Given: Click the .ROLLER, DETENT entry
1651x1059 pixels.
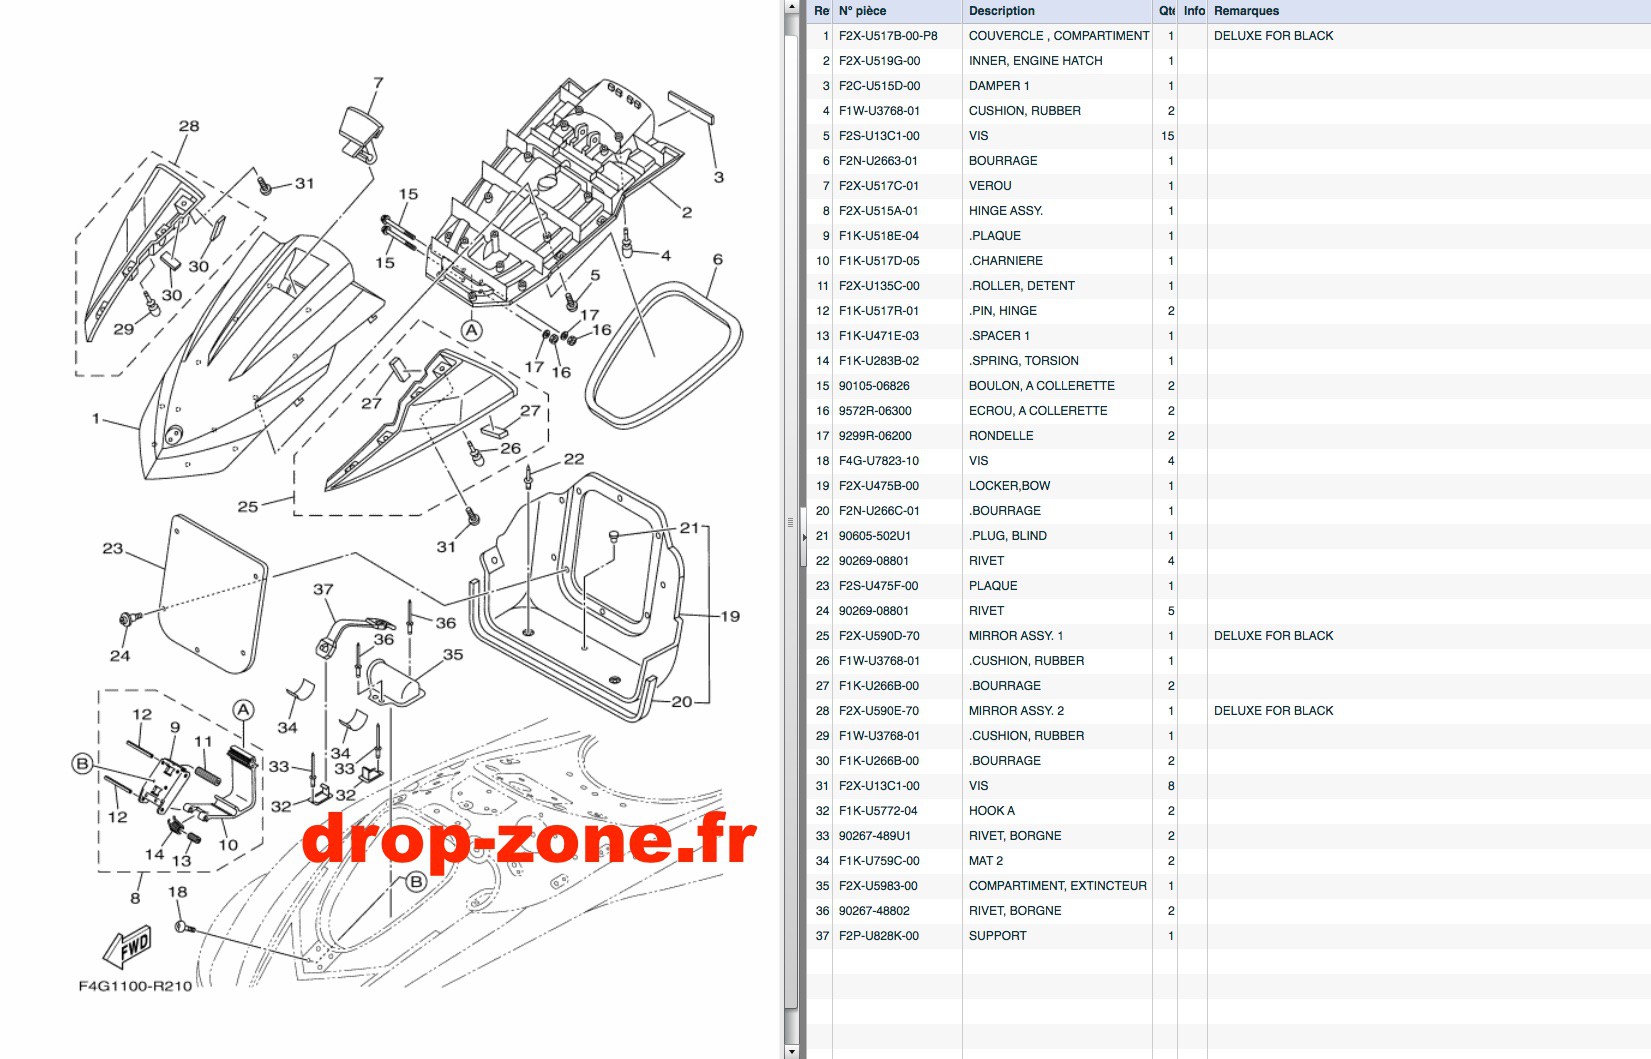Looking at the screenshot, I should [1022, 286].
